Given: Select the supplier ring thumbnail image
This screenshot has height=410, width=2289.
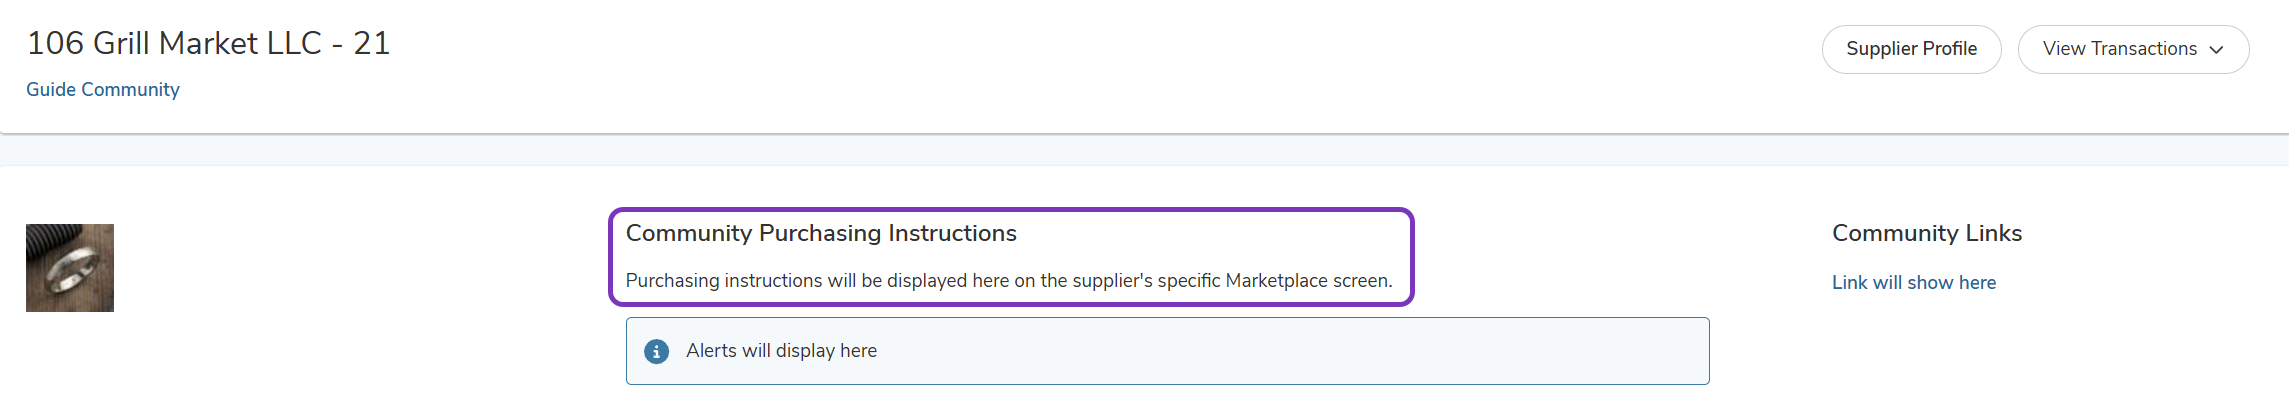Looking at the screenshot, I should coord(70,268).
